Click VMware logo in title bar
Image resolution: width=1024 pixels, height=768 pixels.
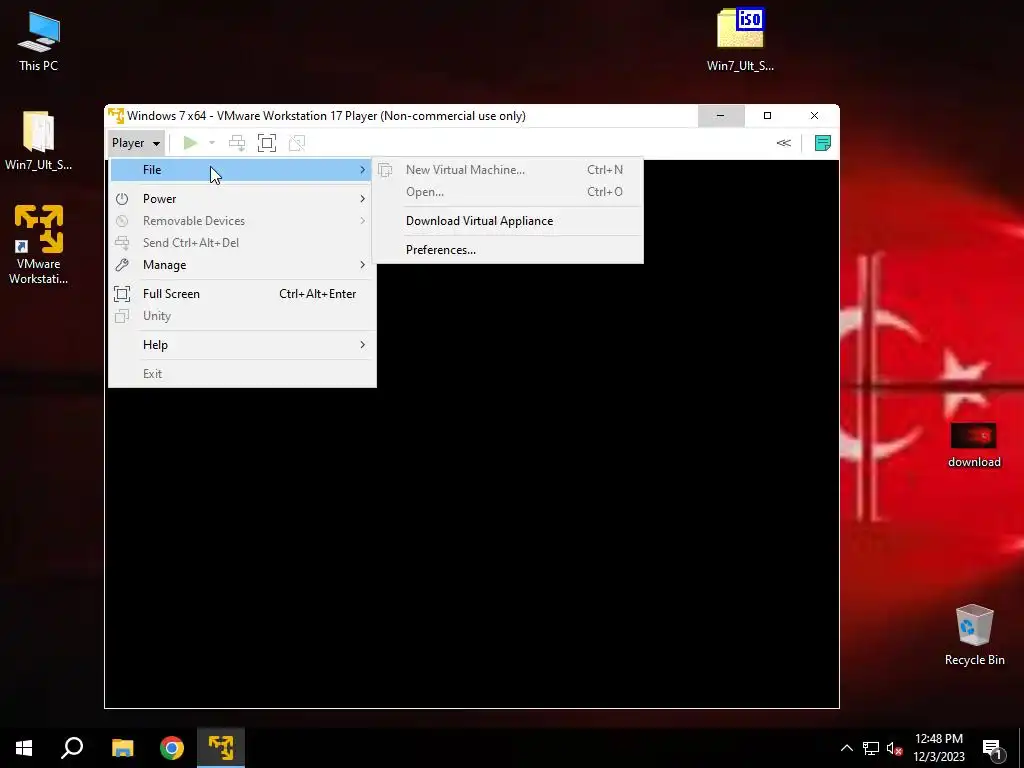[116, 116]
